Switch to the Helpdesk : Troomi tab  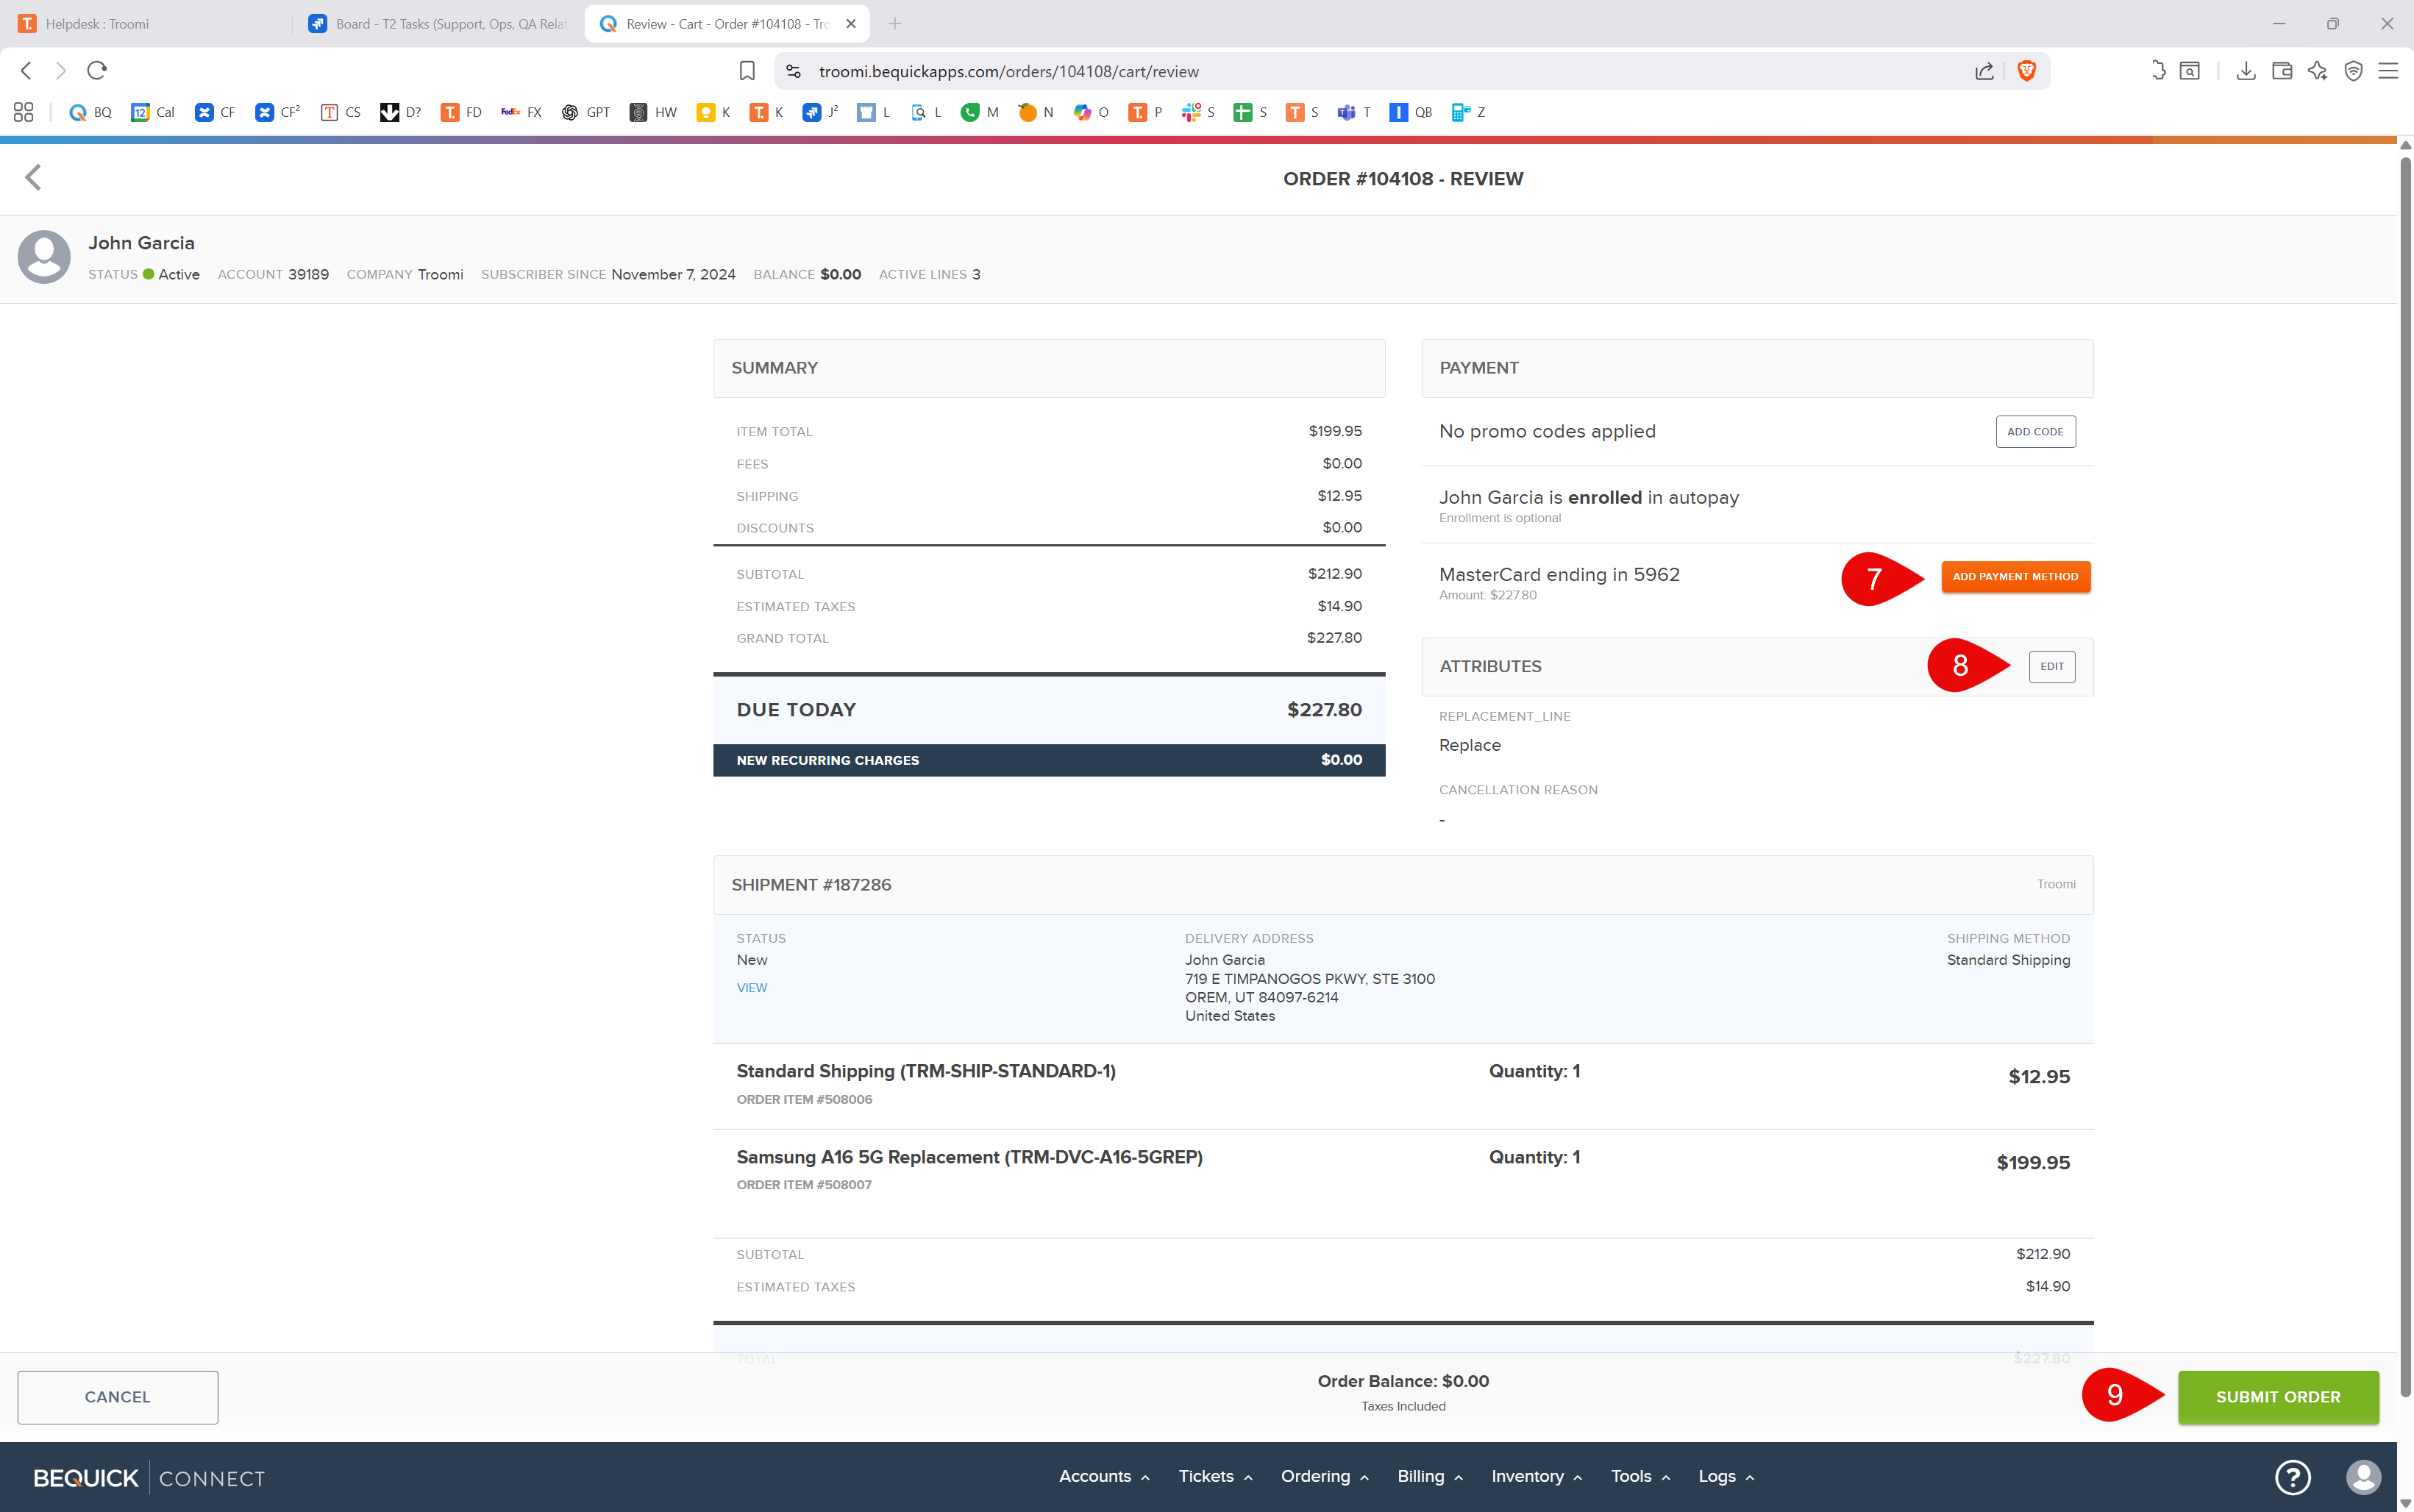click(x=97, y=24)
